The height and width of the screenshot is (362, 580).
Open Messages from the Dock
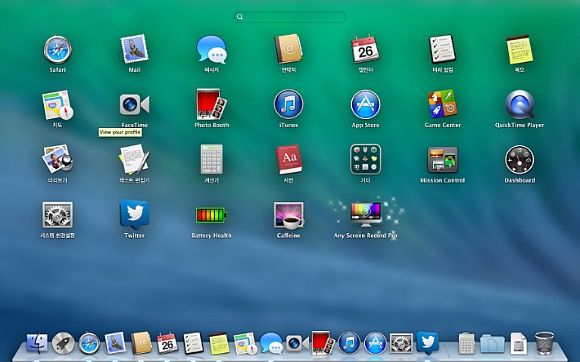click(x=271, y=344)
